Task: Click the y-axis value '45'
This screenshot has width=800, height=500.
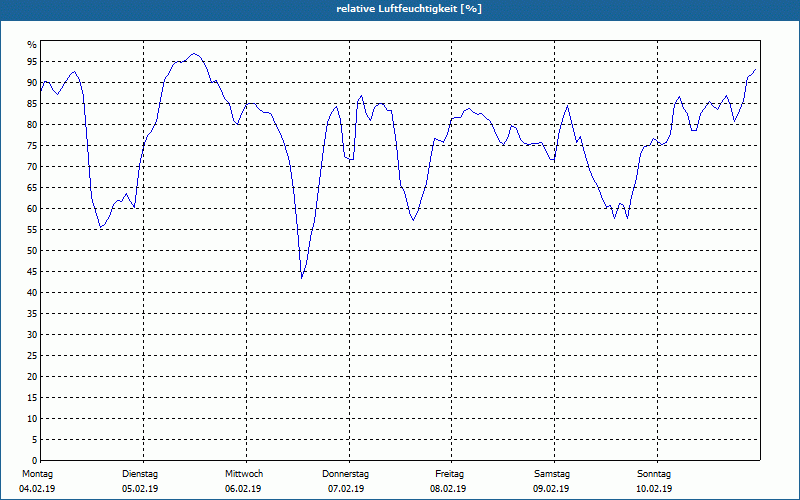Action: point(32,271)
